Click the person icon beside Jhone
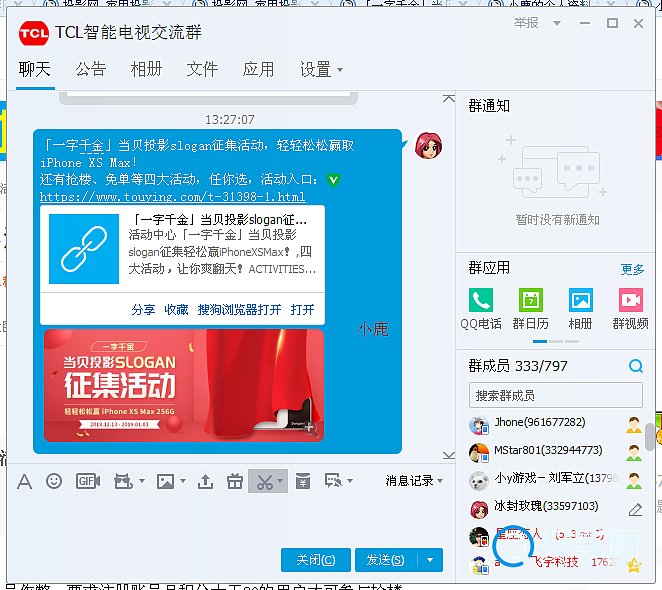 (x=634, y=425)
